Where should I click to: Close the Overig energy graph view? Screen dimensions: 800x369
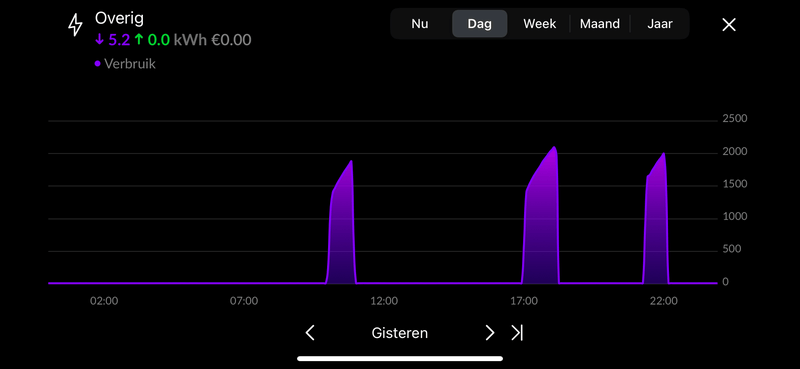click(729, 24)
